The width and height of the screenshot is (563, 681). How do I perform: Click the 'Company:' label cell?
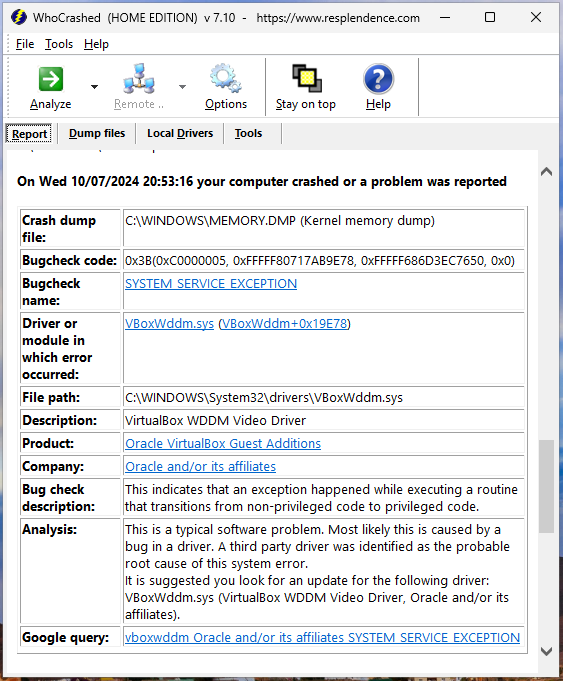click(70, 466)
